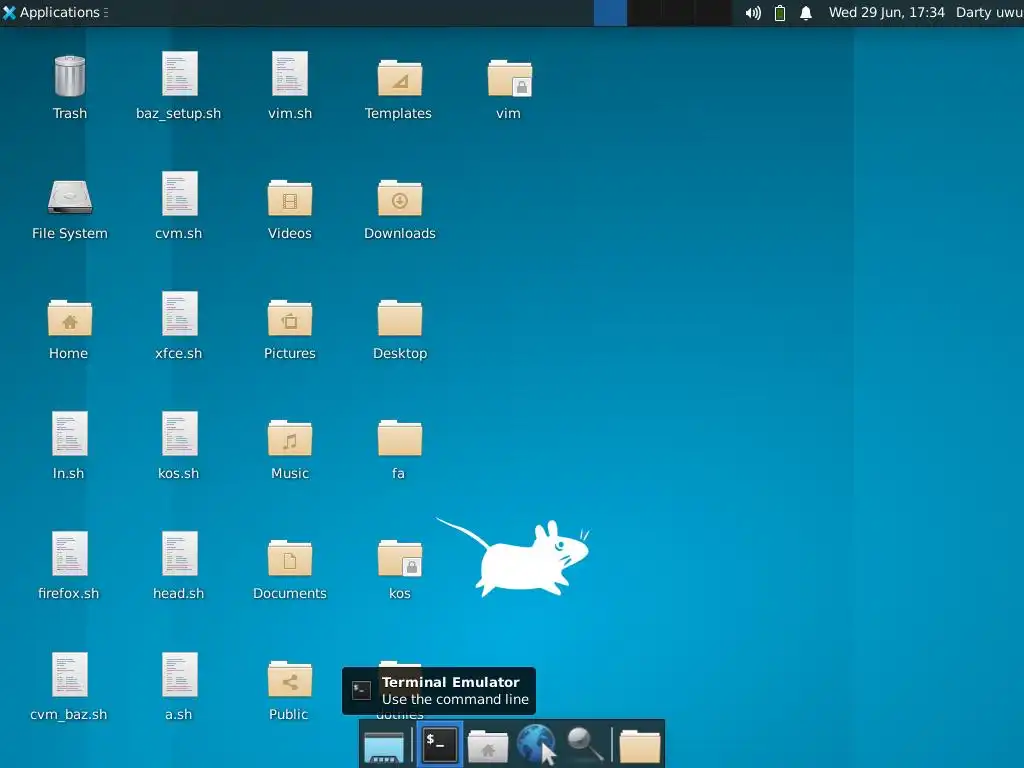The height and width of the screenshot is (768, 1024).
Task: Launch the Web Browser globe icon
Action: 536,744
